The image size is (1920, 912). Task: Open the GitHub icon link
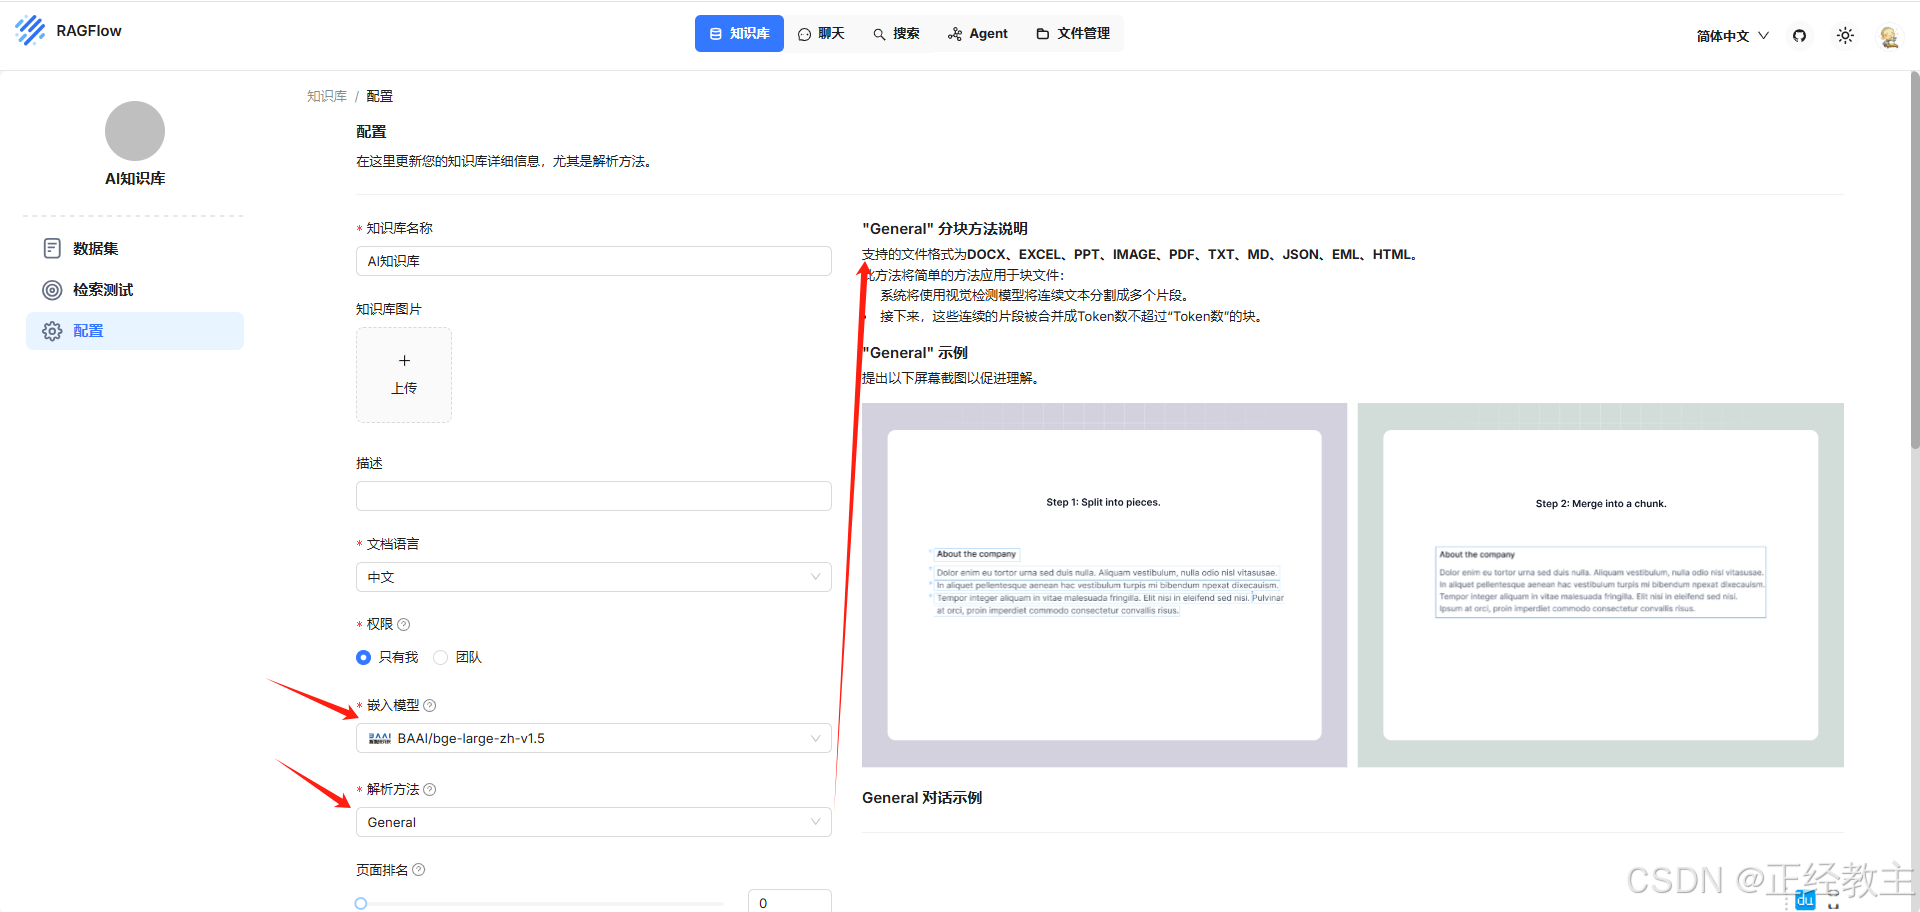pos(1799,36)
